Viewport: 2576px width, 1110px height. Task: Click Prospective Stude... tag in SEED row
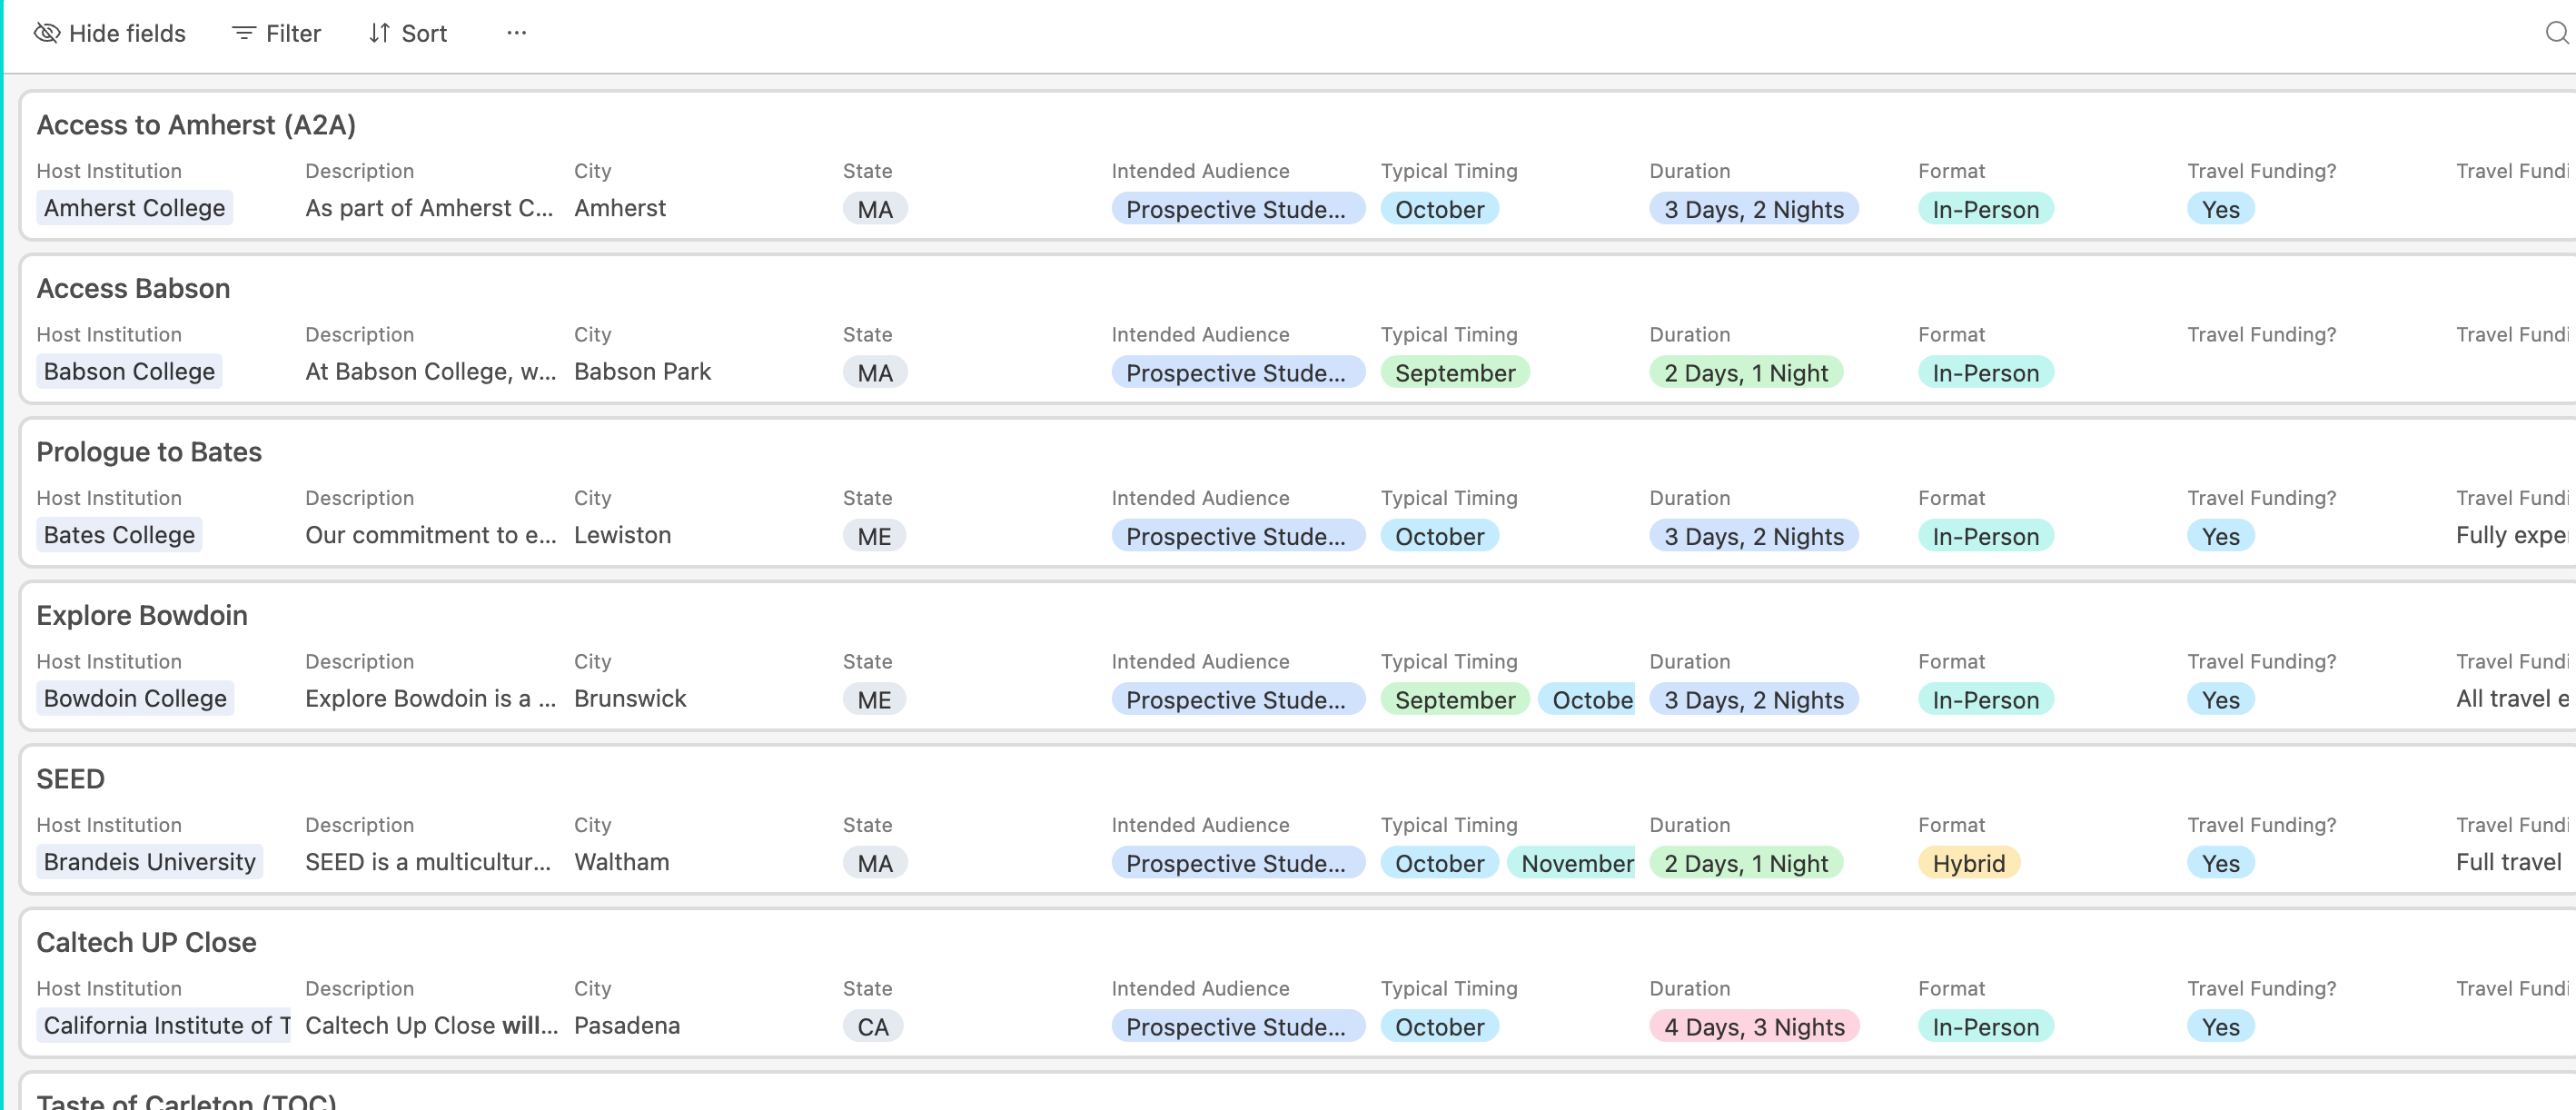pyautogui.click(x=1238, y=863)
